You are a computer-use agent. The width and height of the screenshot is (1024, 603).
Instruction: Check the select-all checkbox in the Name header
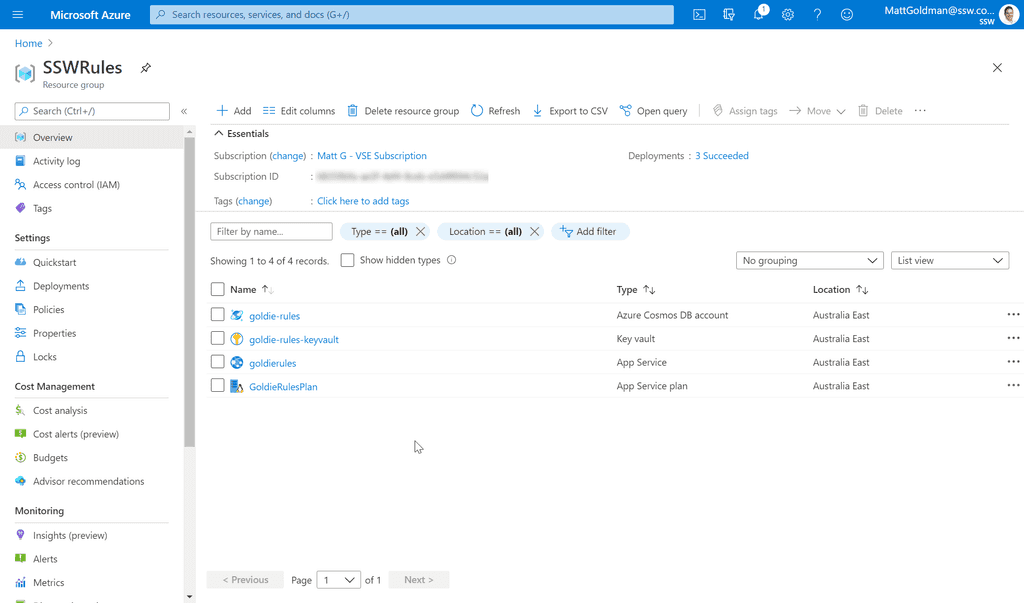[217, 289]
